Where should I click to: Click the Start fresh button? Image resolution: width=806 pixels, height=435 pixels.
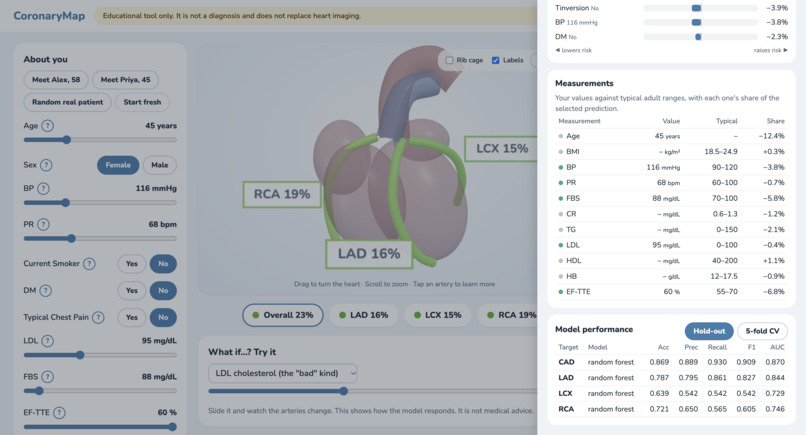click(142, 102)
